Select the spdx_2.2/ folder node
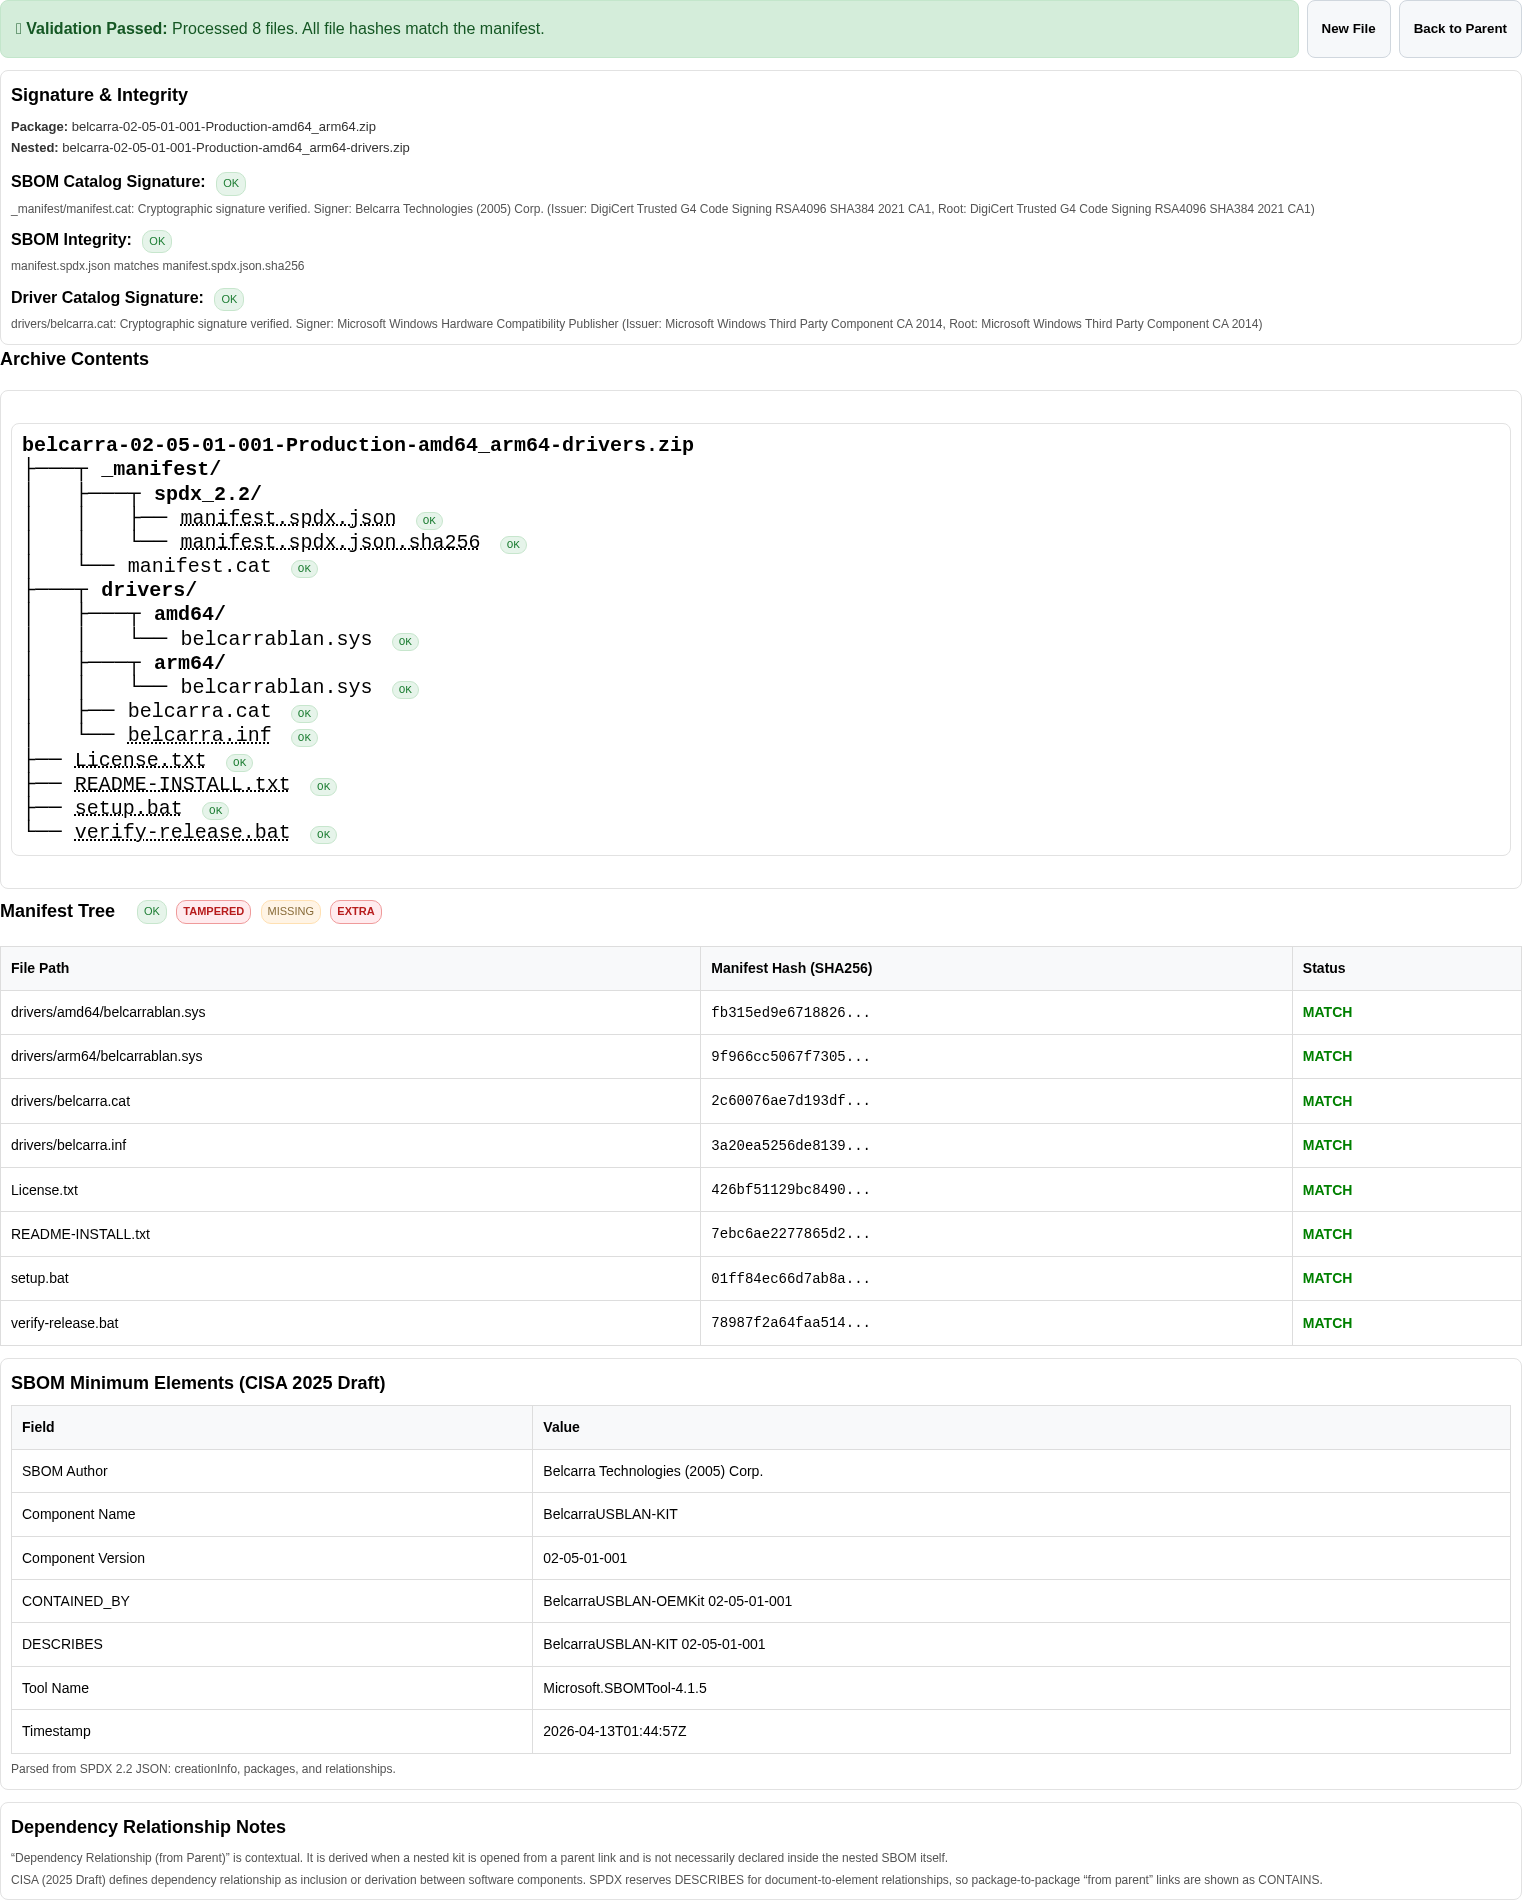This screenshot has height=1901, width=1522. coord(208,494)
